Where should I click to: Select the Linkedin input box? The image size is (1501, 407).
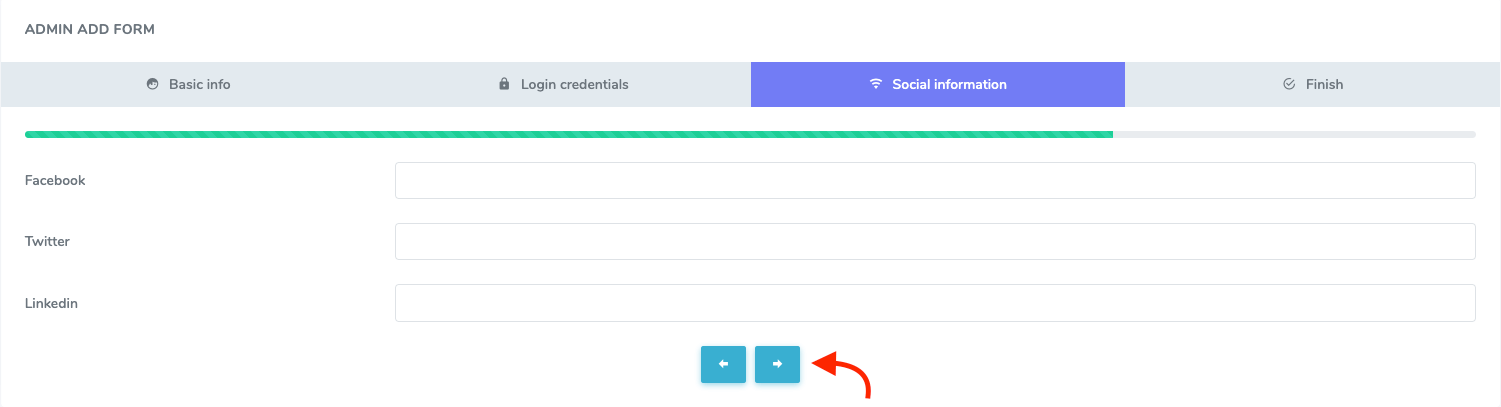935,303
